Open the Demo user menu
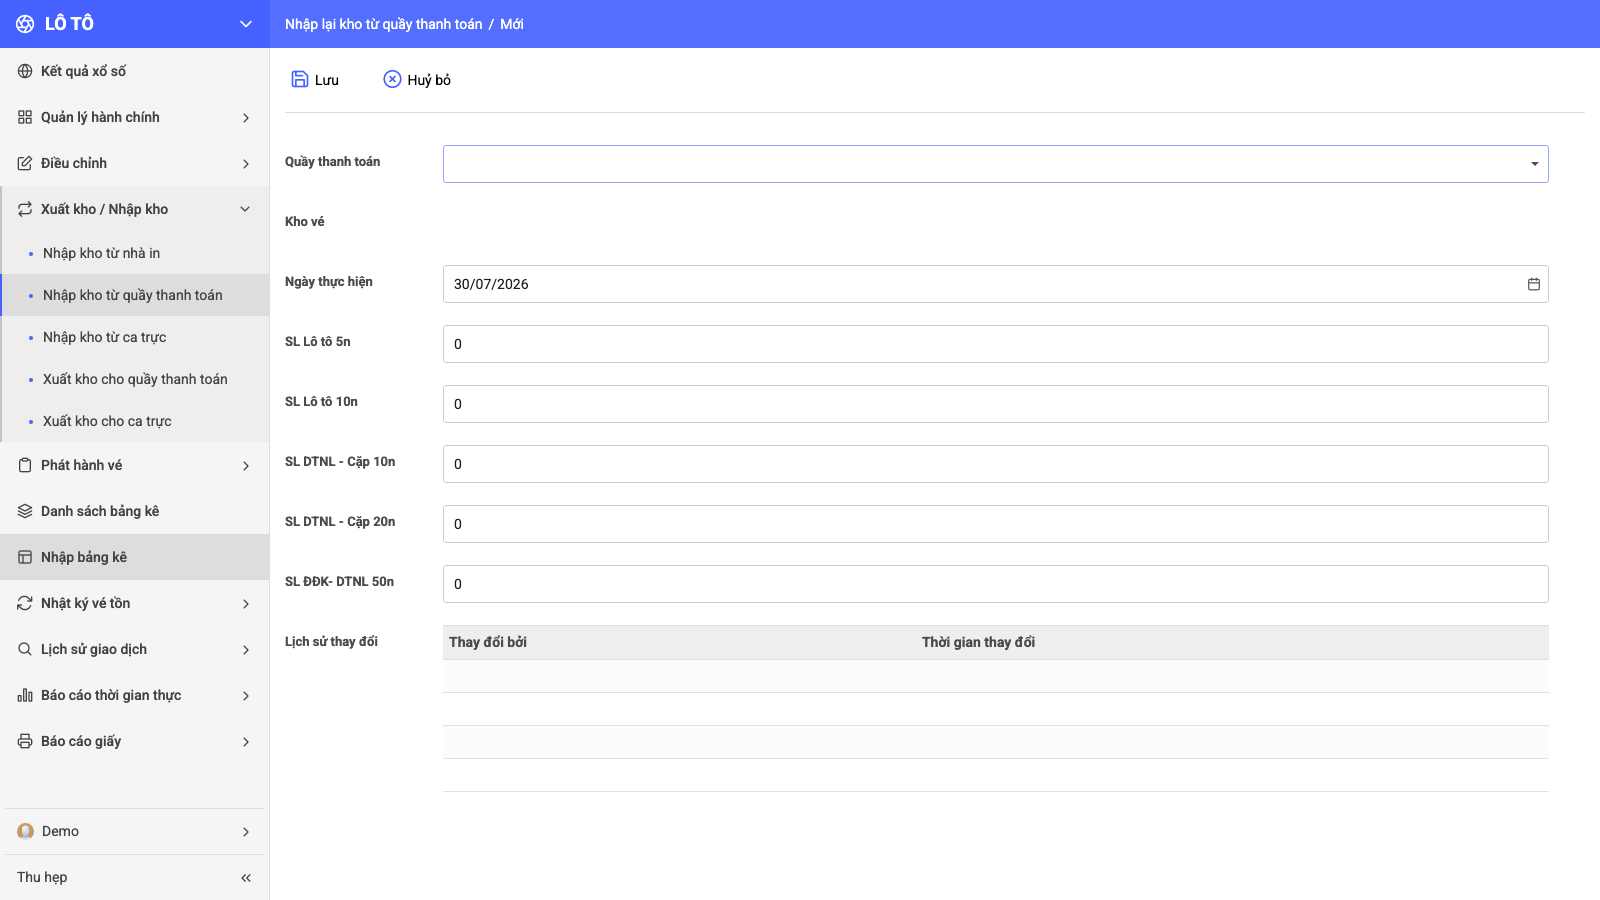The image size is (1600, 900). 135,831
